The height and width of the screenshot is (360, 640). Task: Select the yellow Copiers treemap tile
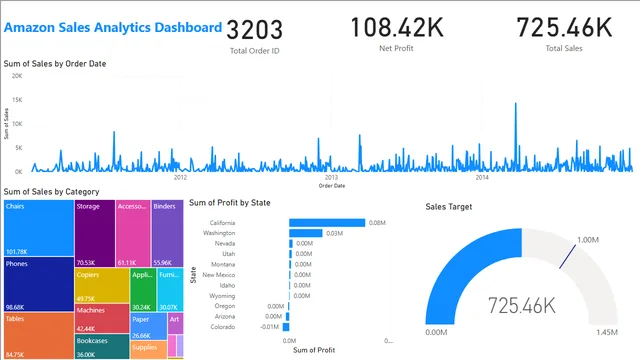coord(102,285)
